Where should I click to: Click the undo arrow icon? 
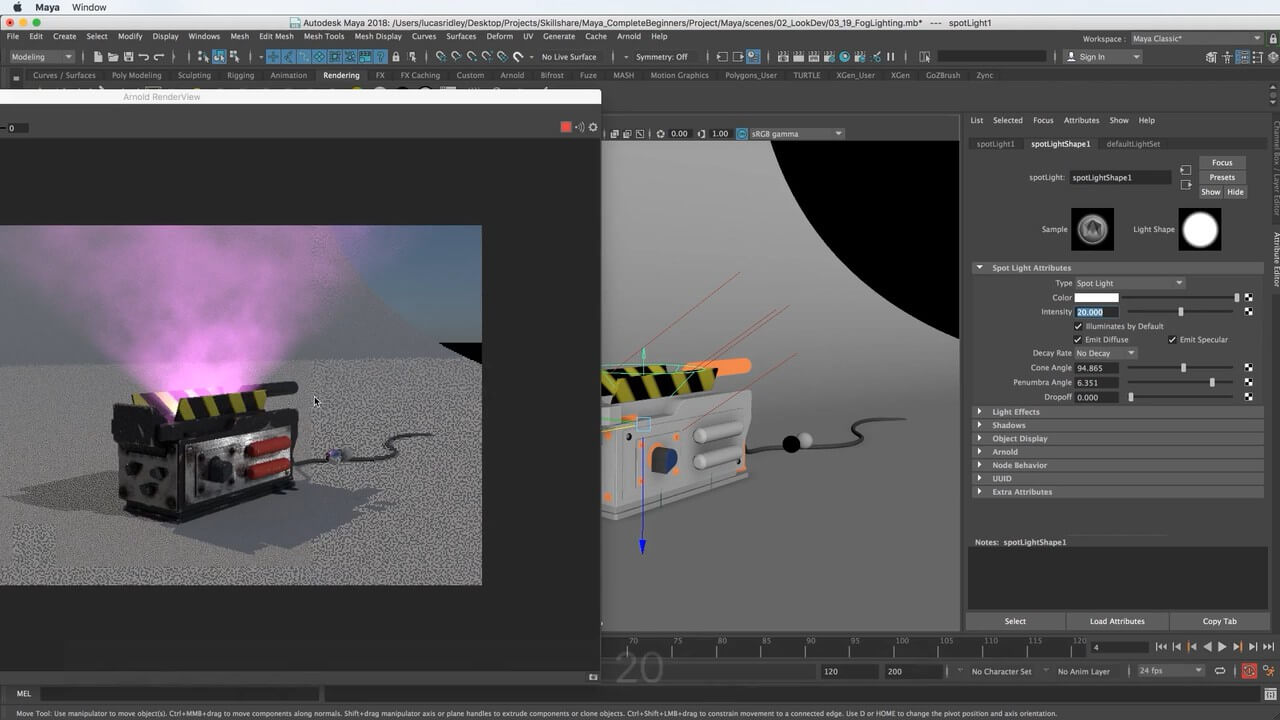tap(143, 57)
